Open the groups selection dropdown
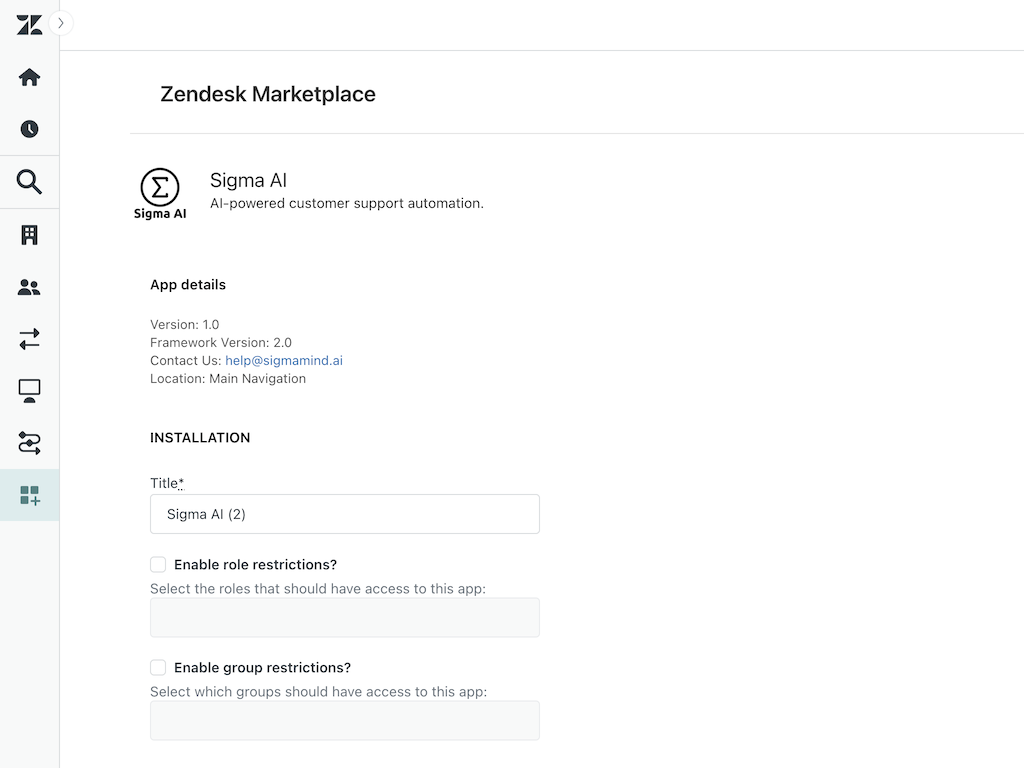The width and height of the screenshot is (1024, 768). tap(344, 720)
